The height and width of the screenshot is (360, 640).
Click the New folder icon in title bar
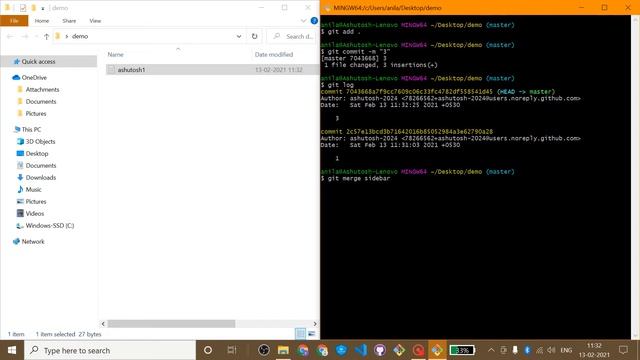pos(33,8)
